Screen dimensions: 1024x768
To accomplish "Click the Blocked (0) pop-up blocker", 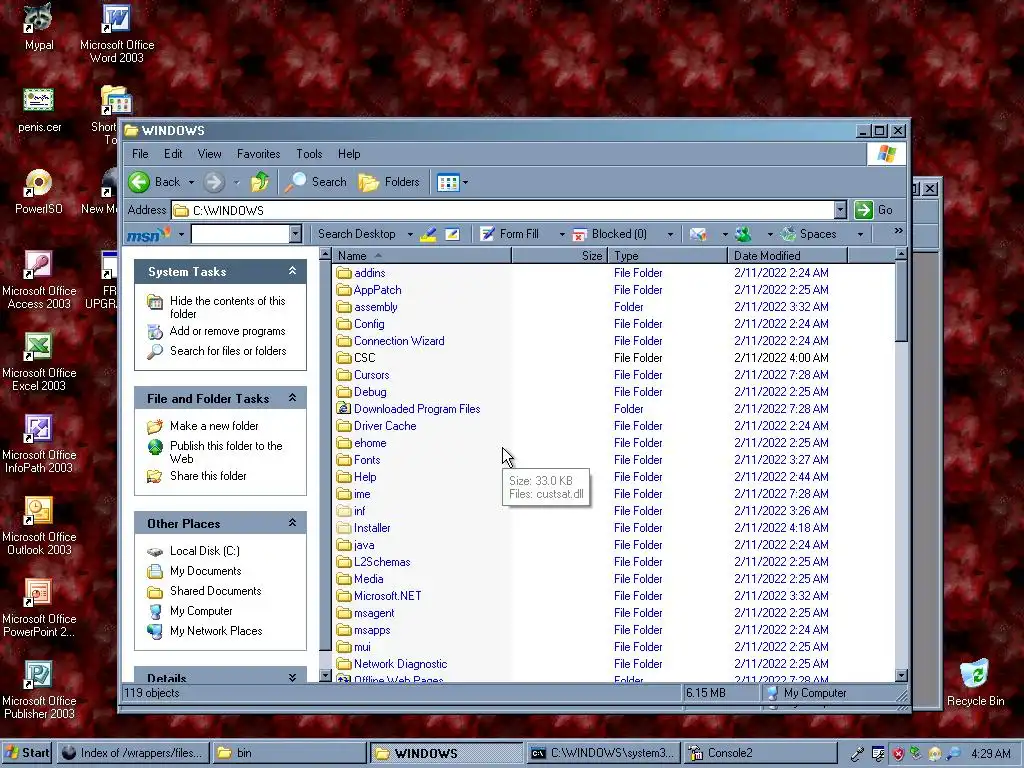I will (x=610, y=234).
